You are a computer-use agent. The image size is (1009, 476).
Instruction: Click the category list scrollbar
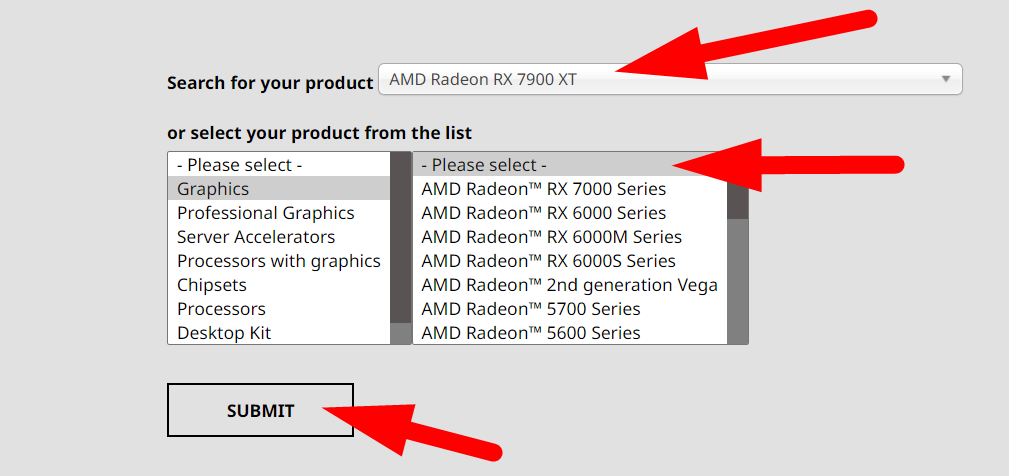pyautogui.click(x=400, y=248)
